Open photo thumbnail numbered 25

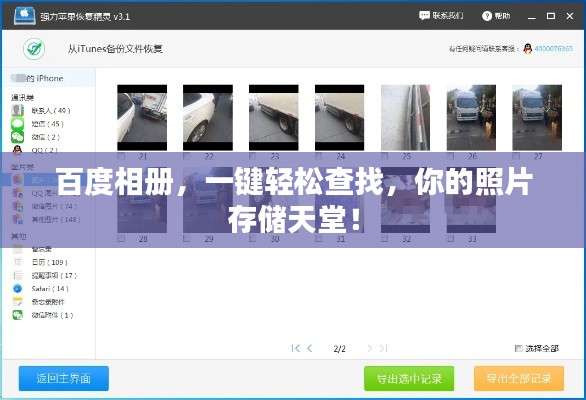tap(405, 117)
